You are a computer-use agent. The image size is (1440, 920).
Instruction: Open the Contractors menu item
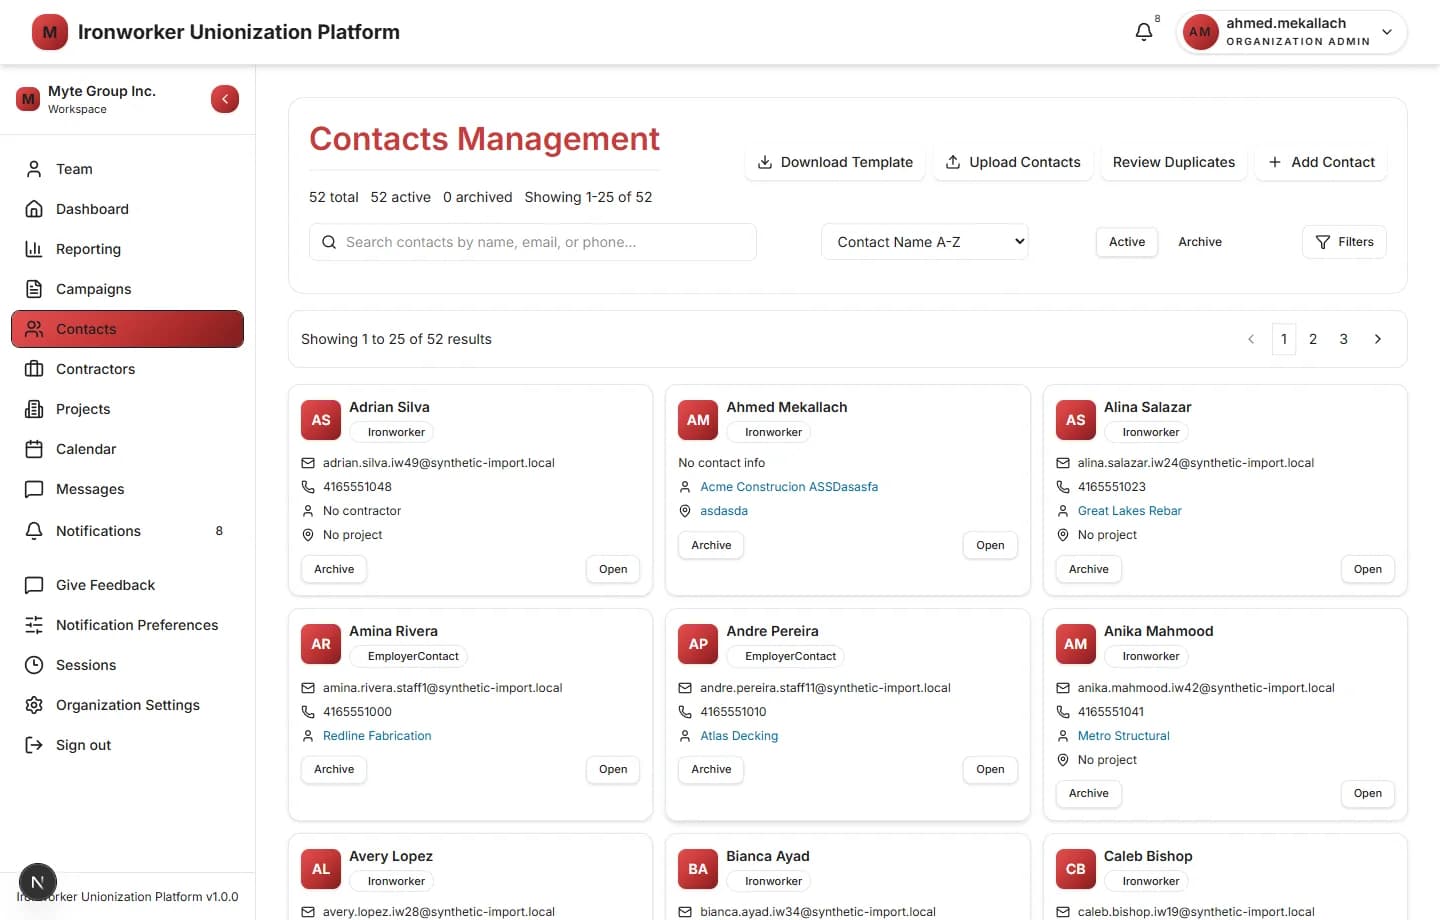[x=128, y=369]
